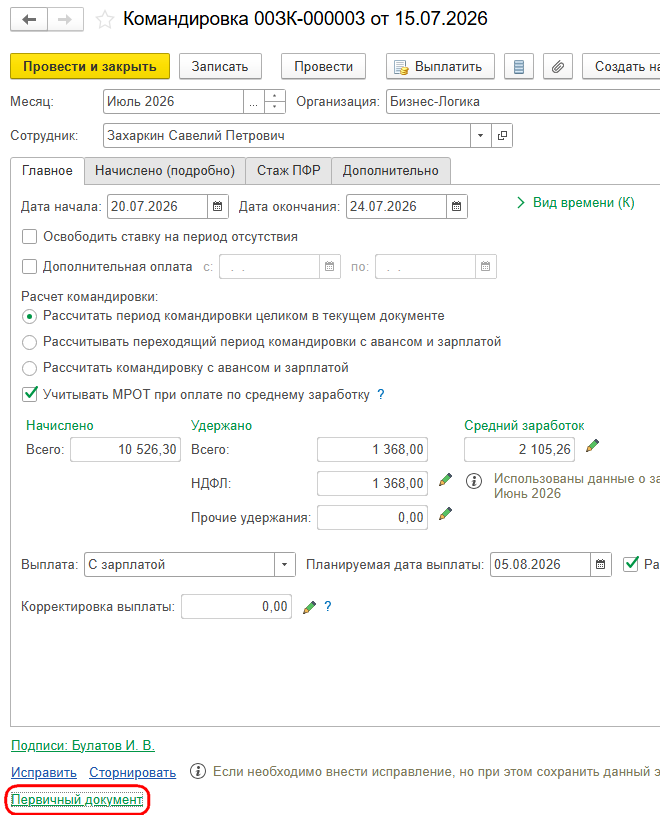Show help for Корректировка выплаты question mark
This screenshot has height=815, width=660.
(328, 607)
